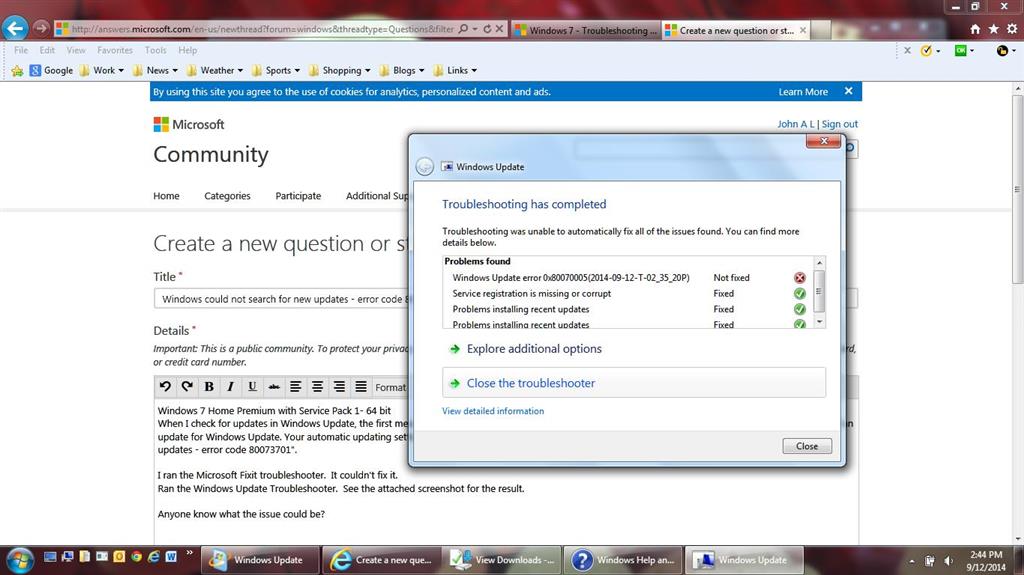Screen dimensions: 1024x575
Task: Expand the Blogs favorites folder
Action: (401, 71)
